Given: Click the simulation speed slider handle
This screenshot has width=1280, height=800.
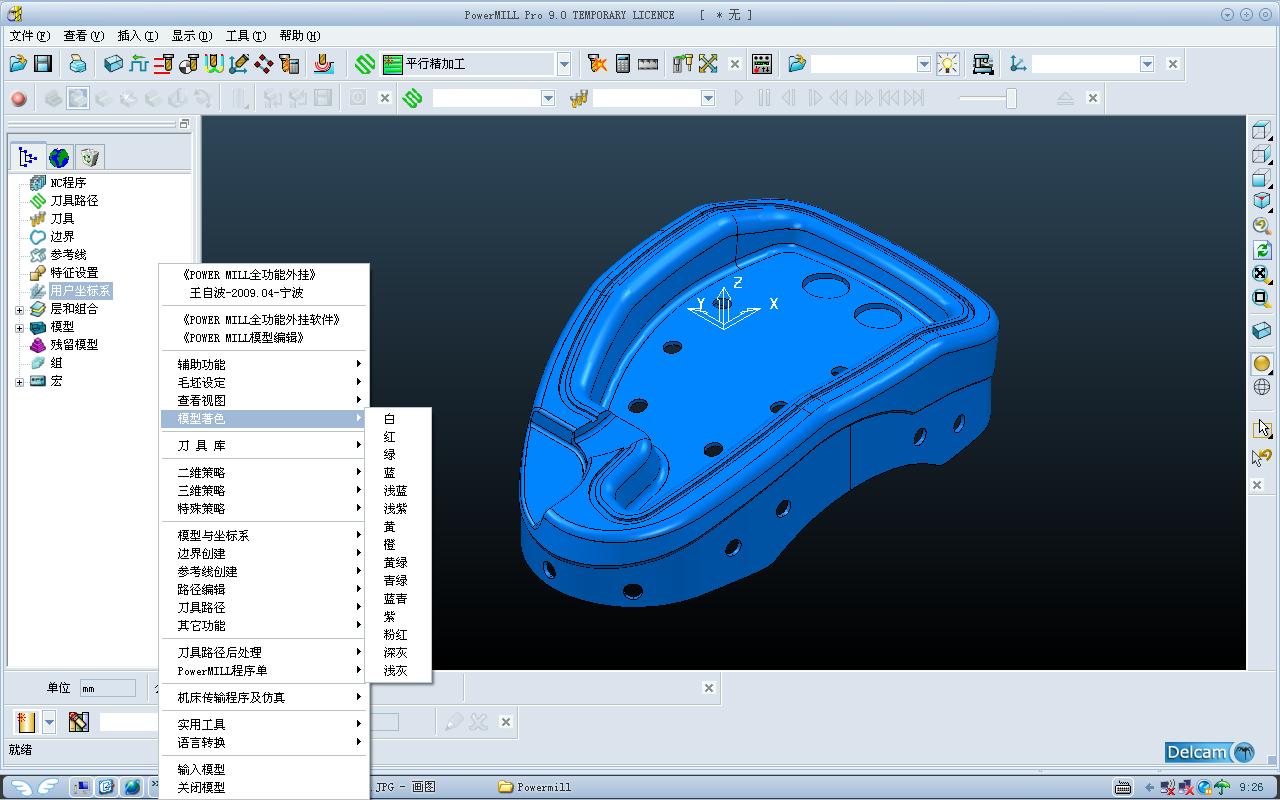Looking at the screenshot, I should (x=1011, y=98).
